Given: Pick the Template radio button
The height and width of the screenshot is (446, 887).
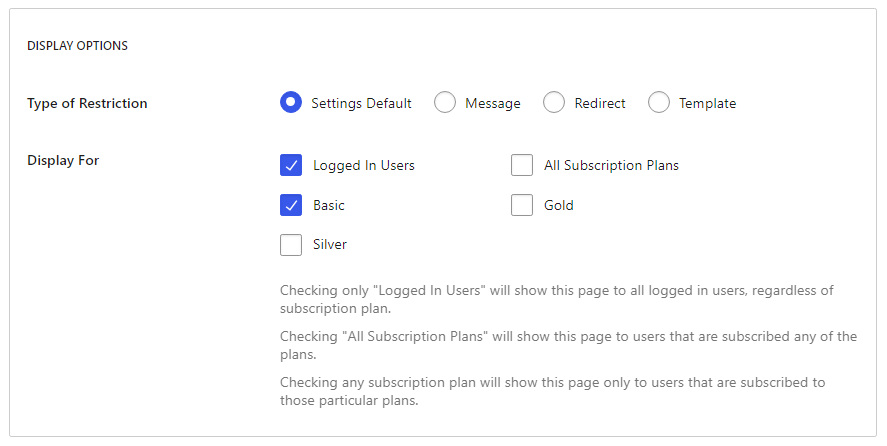Looking at the screenshot, I should point(659,103).
